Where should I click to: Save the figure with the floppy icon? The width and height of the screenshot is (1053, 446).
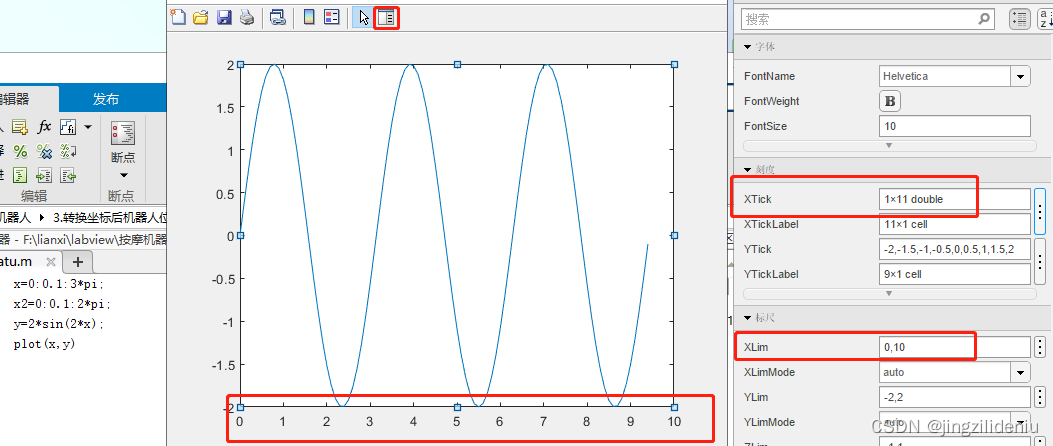click(224, 17)
